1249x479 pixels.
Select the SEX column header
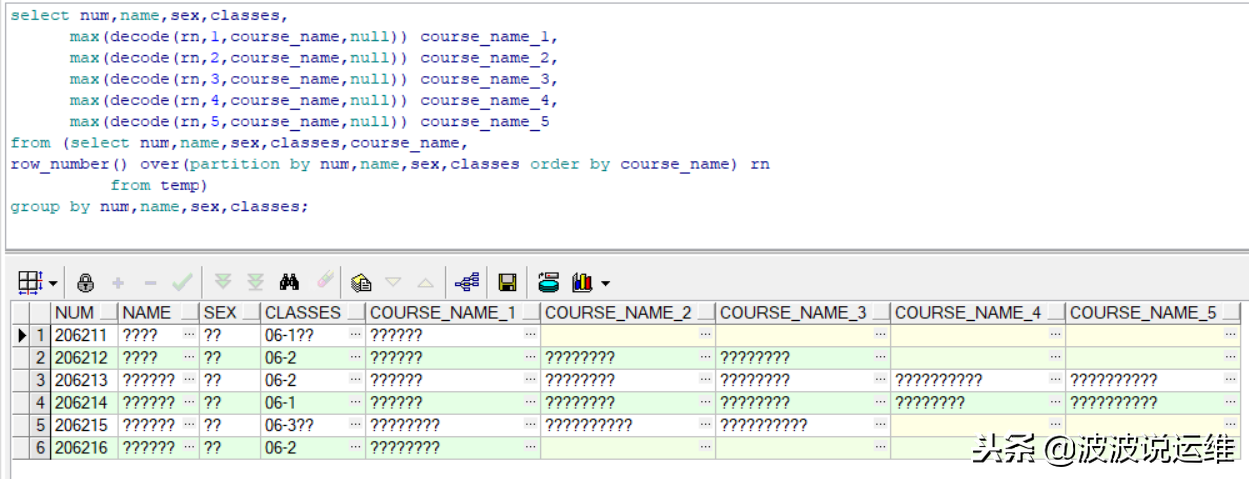click(230, 312)
